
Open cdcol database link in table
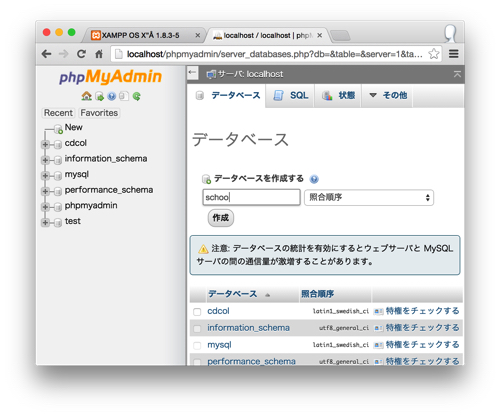coord(218,311)
